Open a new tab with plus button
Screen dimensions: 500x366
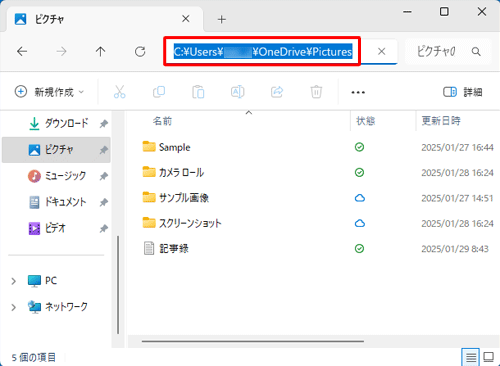click(222, 19)
